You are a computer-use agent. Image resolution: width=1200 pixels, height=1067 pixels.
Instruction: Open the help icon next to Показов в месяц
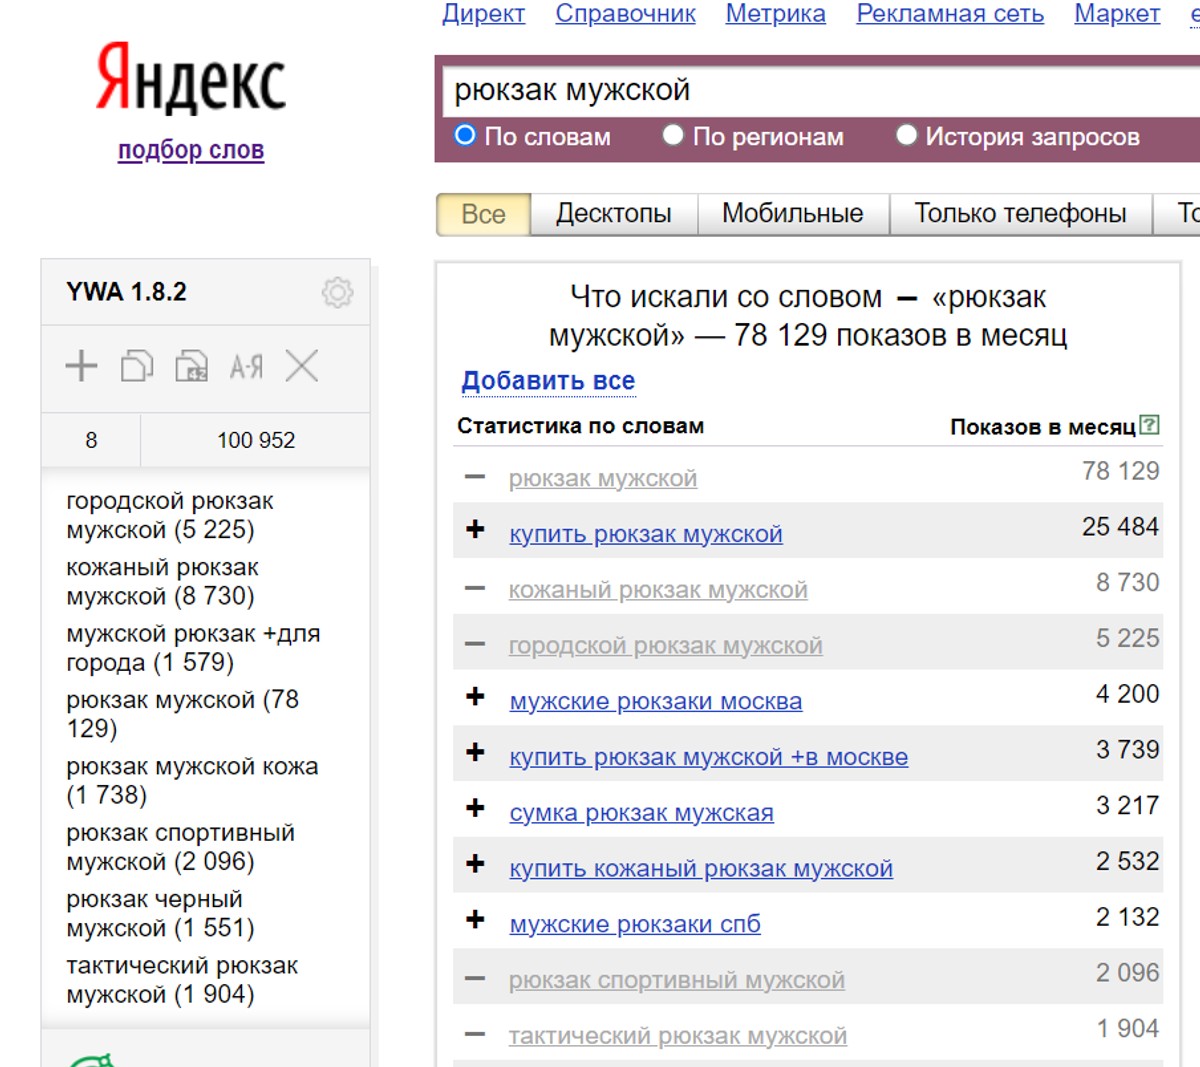1150,425
